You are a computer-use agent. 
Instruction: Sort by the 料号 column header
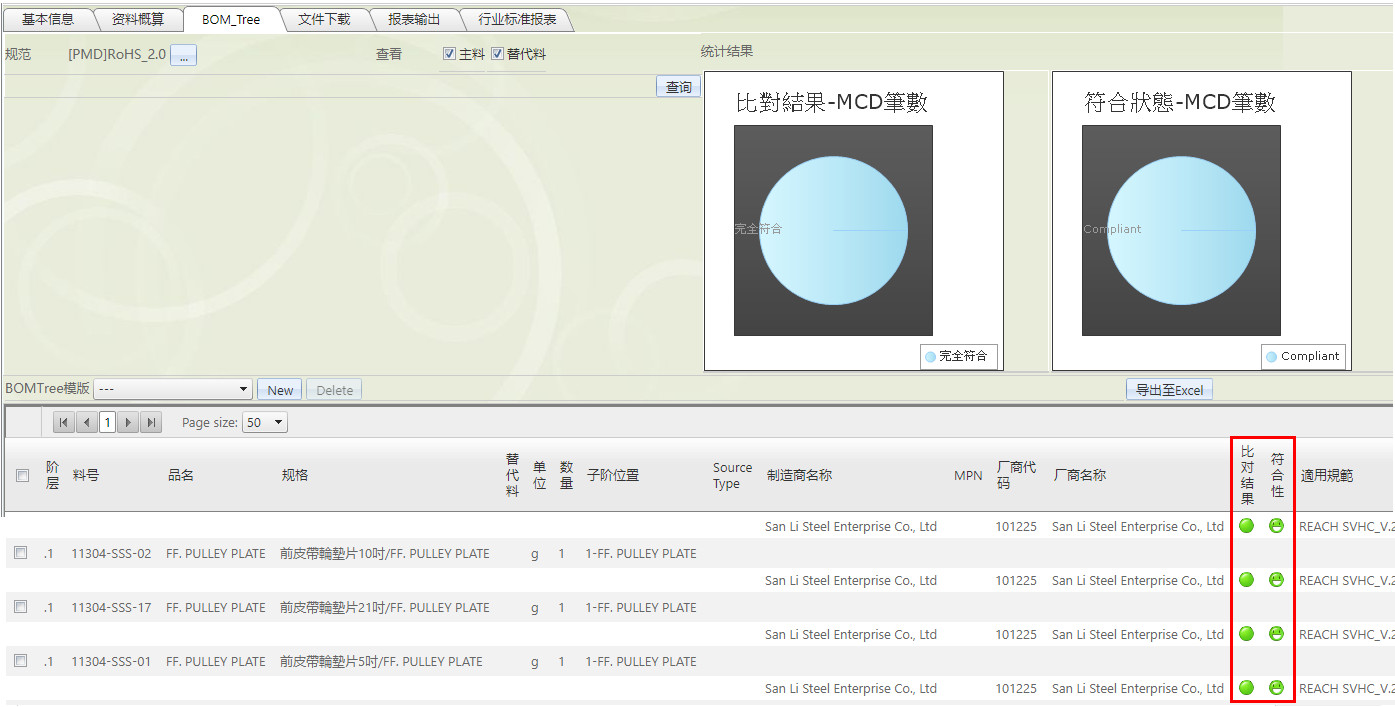pyautogui.click(x=86, y=476)
